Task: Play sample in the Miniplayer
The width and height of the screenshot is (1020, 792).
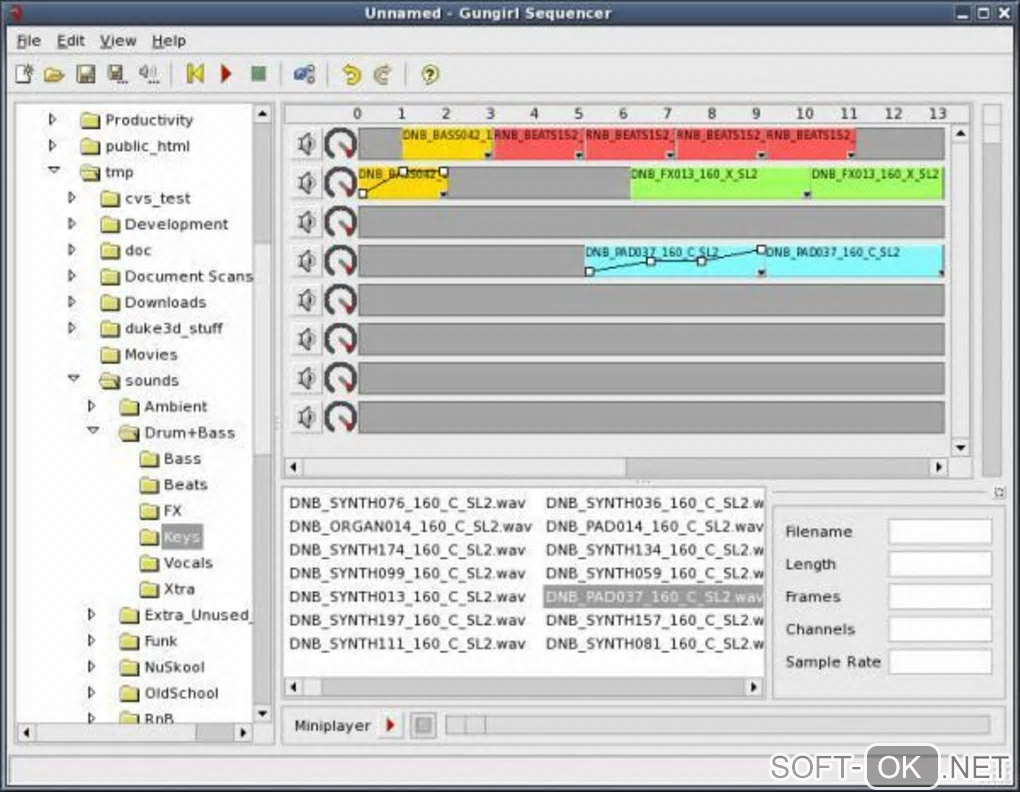Action: coord(390,725)
